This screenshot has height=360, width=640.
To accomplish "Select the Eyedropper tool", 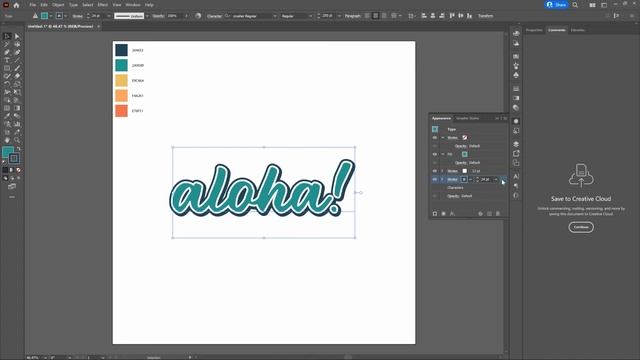I will tap(7, 116).
